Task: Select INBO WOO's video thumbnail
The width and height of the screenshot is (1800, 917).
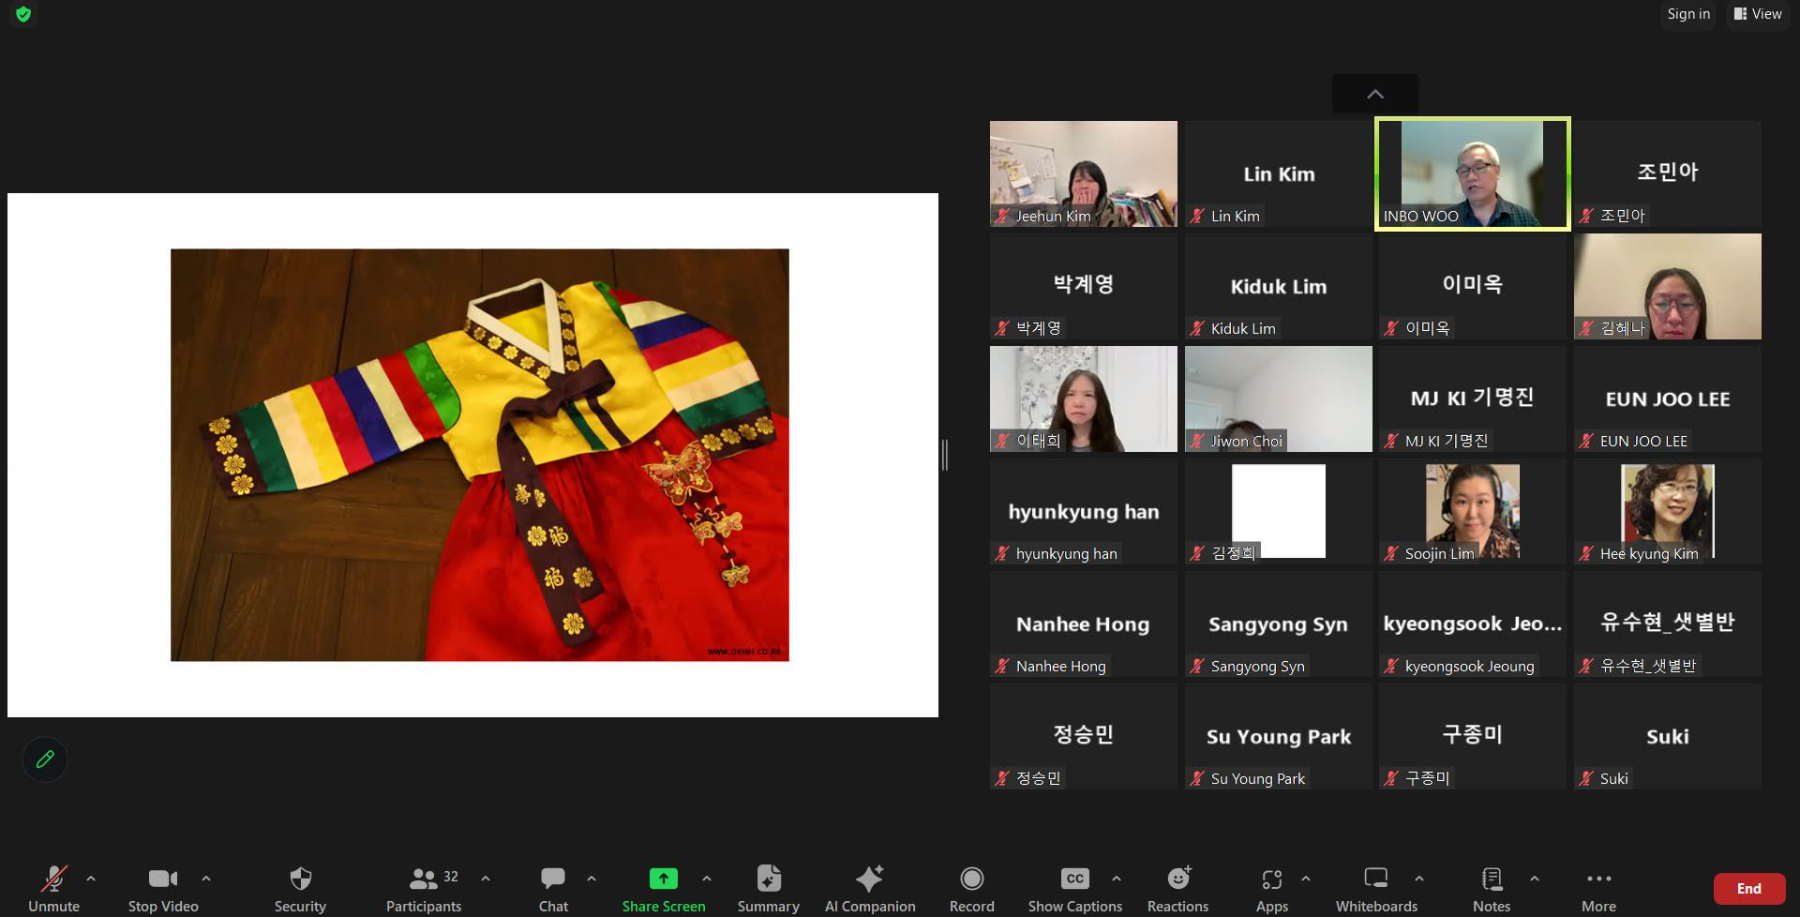Action: [1472, 174]
